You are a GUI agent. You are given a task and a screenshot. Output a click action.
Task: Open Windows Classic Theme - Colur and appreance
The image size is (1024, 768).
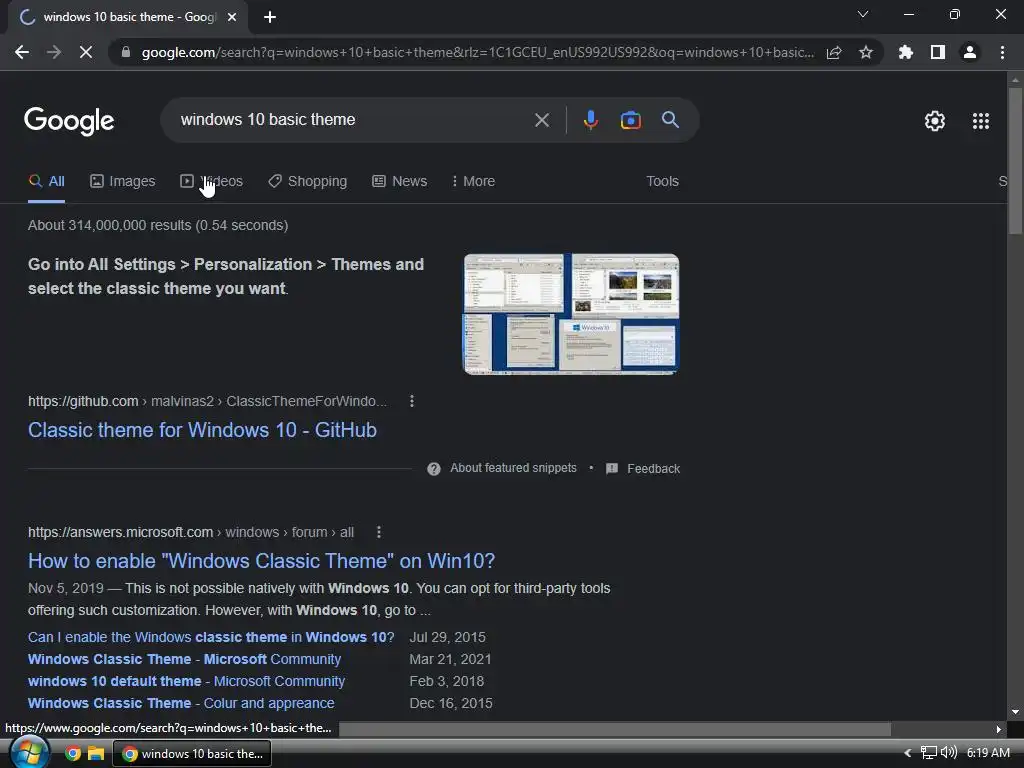click(182, 703)
